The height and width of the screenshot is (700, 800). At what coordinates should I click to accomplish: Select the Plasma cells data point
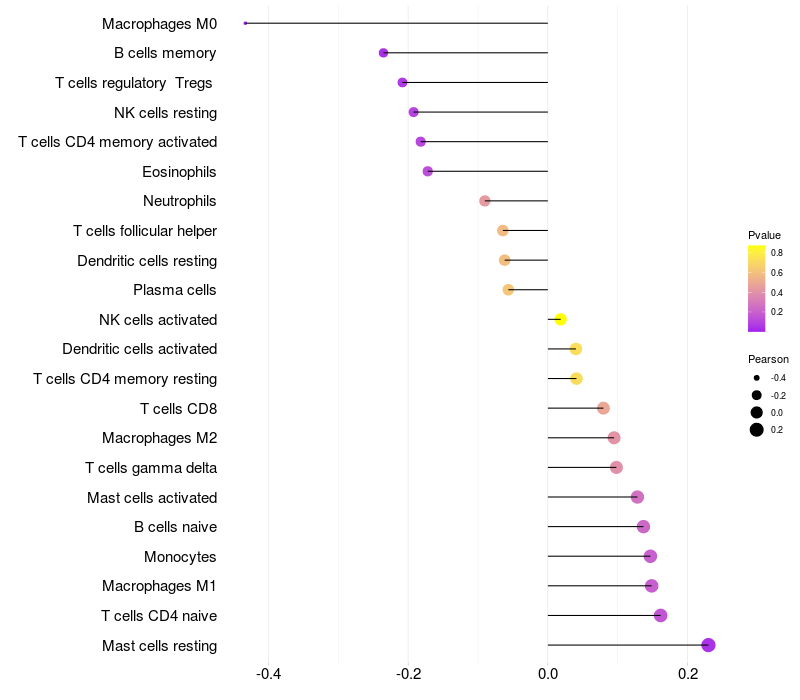click(x=508, y=290)
